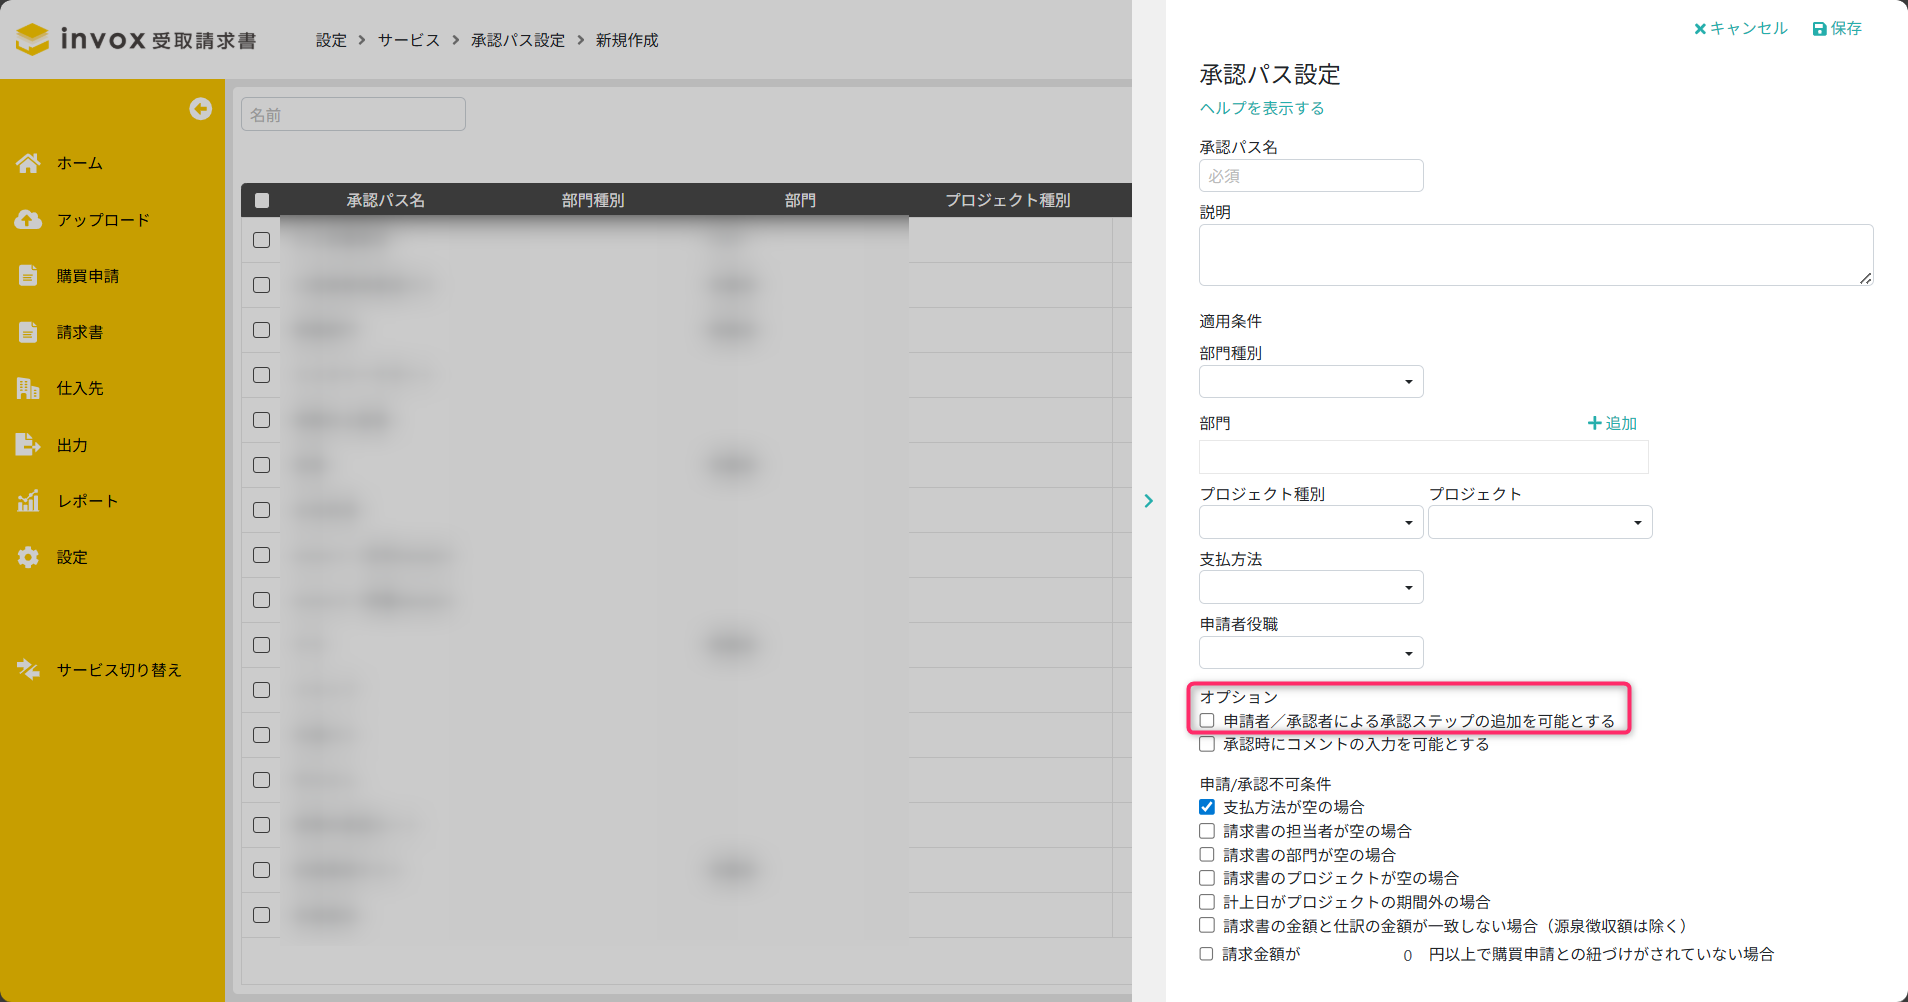Check the comment input on approval option
1908x1002 pixels.
tap(1207, 744)
